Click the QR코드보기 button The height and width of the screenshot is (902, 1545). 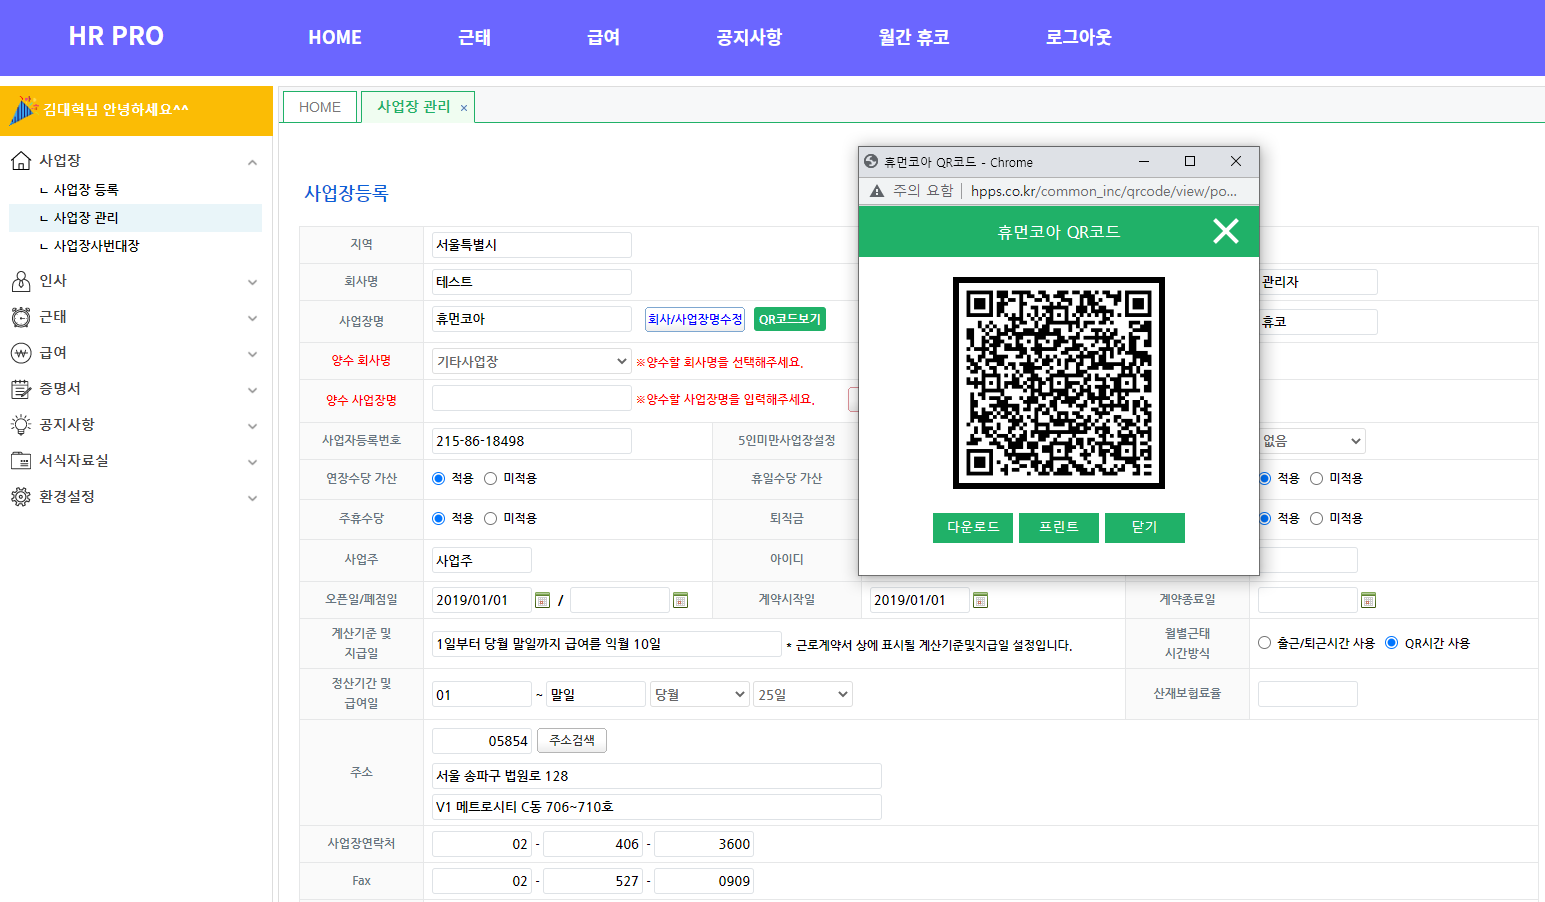[790, 319]
